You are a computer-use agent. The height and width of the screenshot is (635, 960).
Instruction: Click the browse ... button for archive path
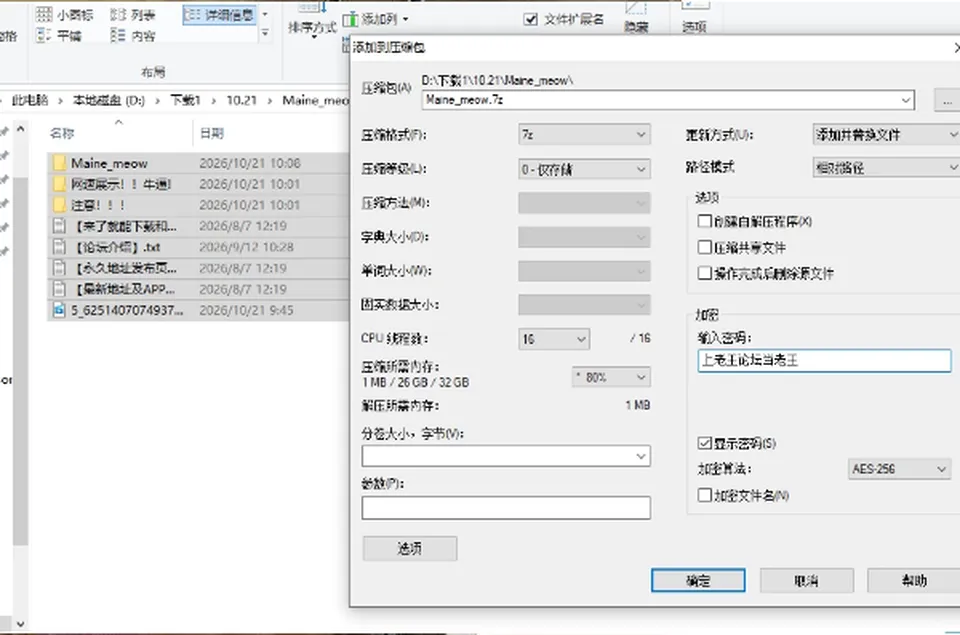tap(947, 100)
